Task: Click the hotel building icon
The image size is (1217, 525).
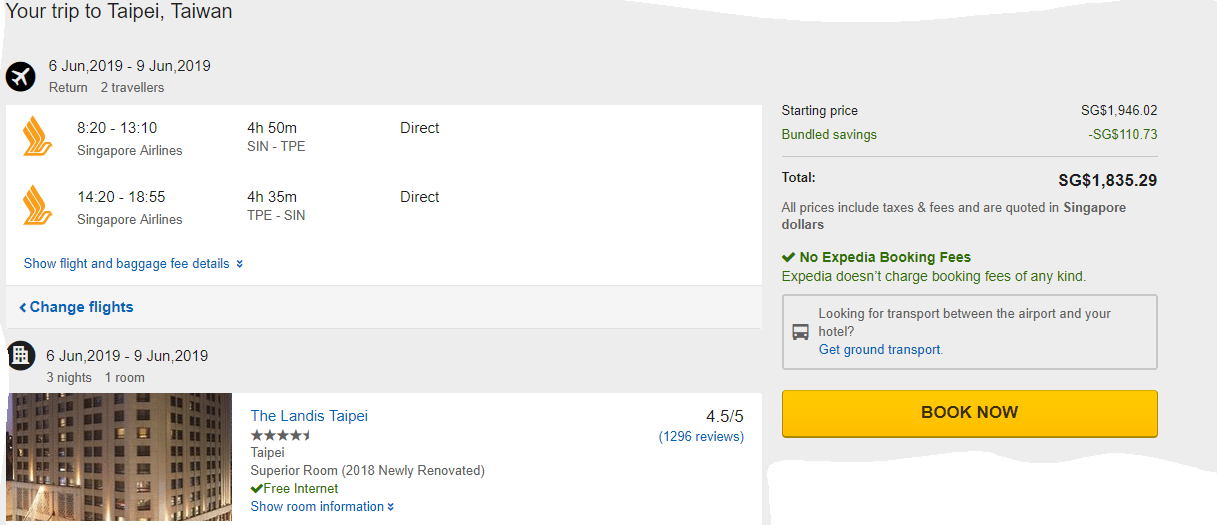Action: 21,355
